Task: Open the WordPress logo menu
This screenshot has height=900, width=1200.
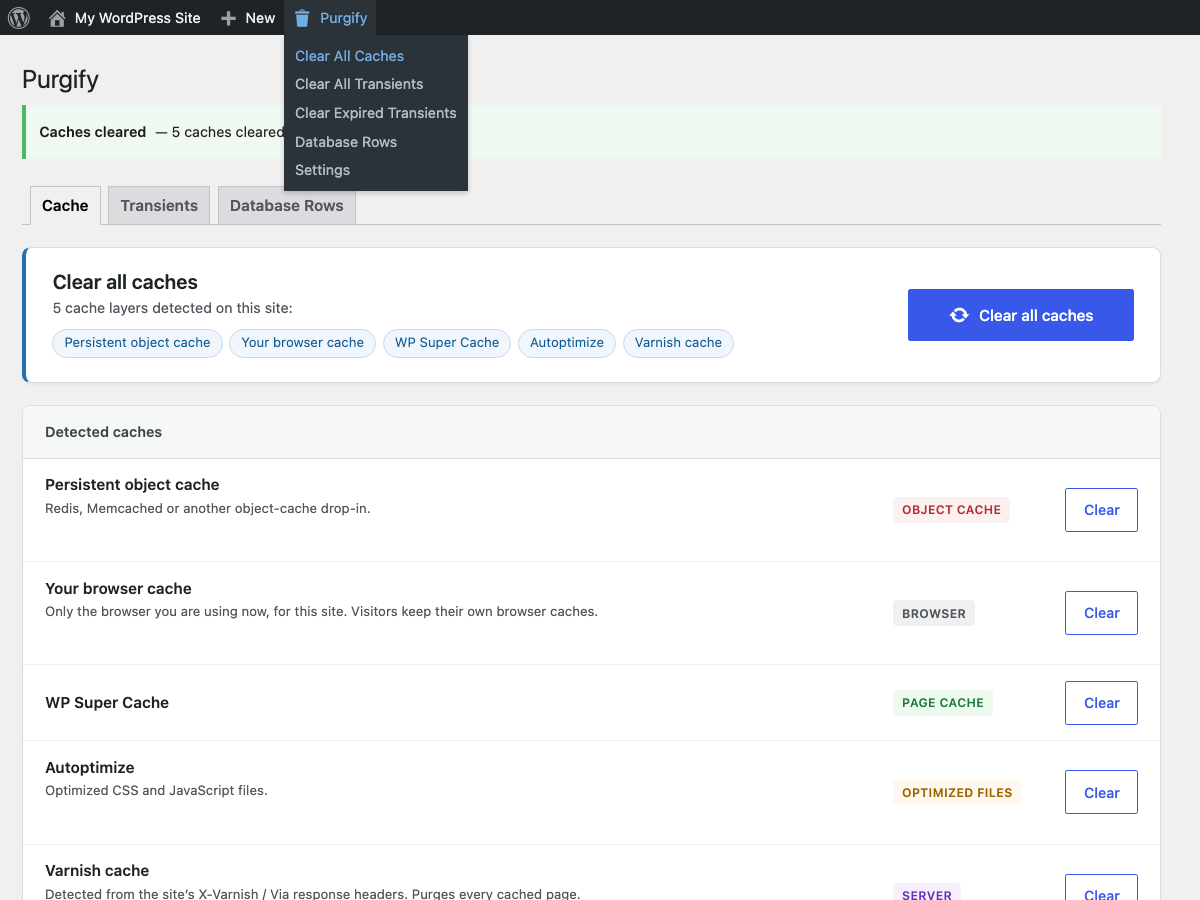Action: tap(19, 18)
